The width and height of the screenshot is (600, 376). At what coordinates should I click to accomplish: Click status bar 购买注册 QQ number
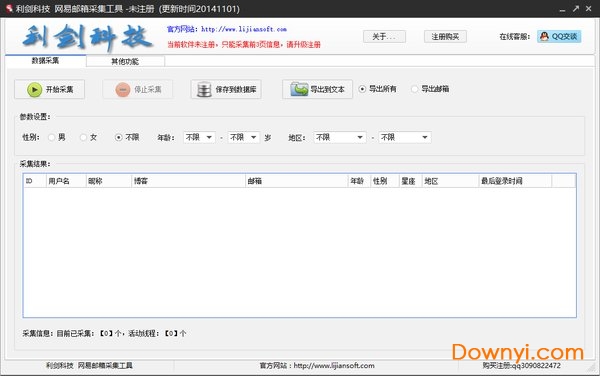coord(521,366)
